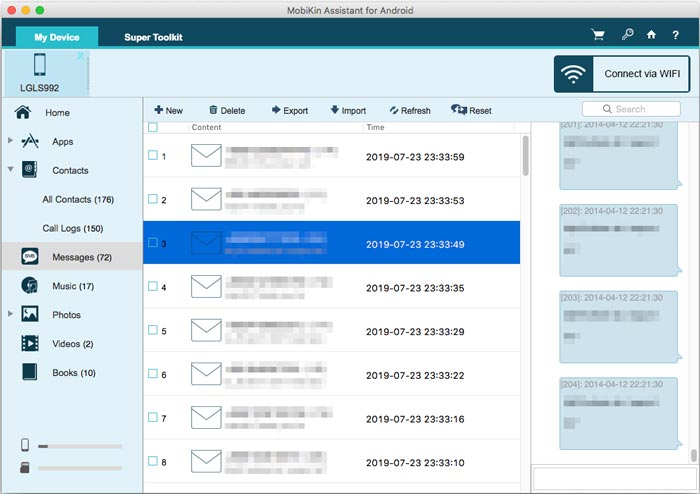Image resolution: width=700 pixels, height=494 pixels.
Task: Click the Contacts address book icon
Action: point(29,170)
